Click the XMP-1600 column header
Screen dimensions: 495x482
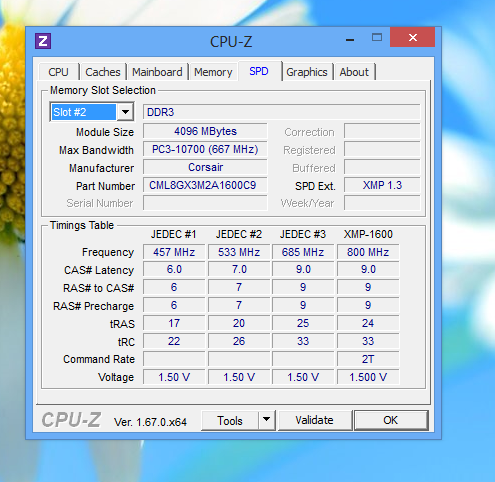tap(368, 234)
